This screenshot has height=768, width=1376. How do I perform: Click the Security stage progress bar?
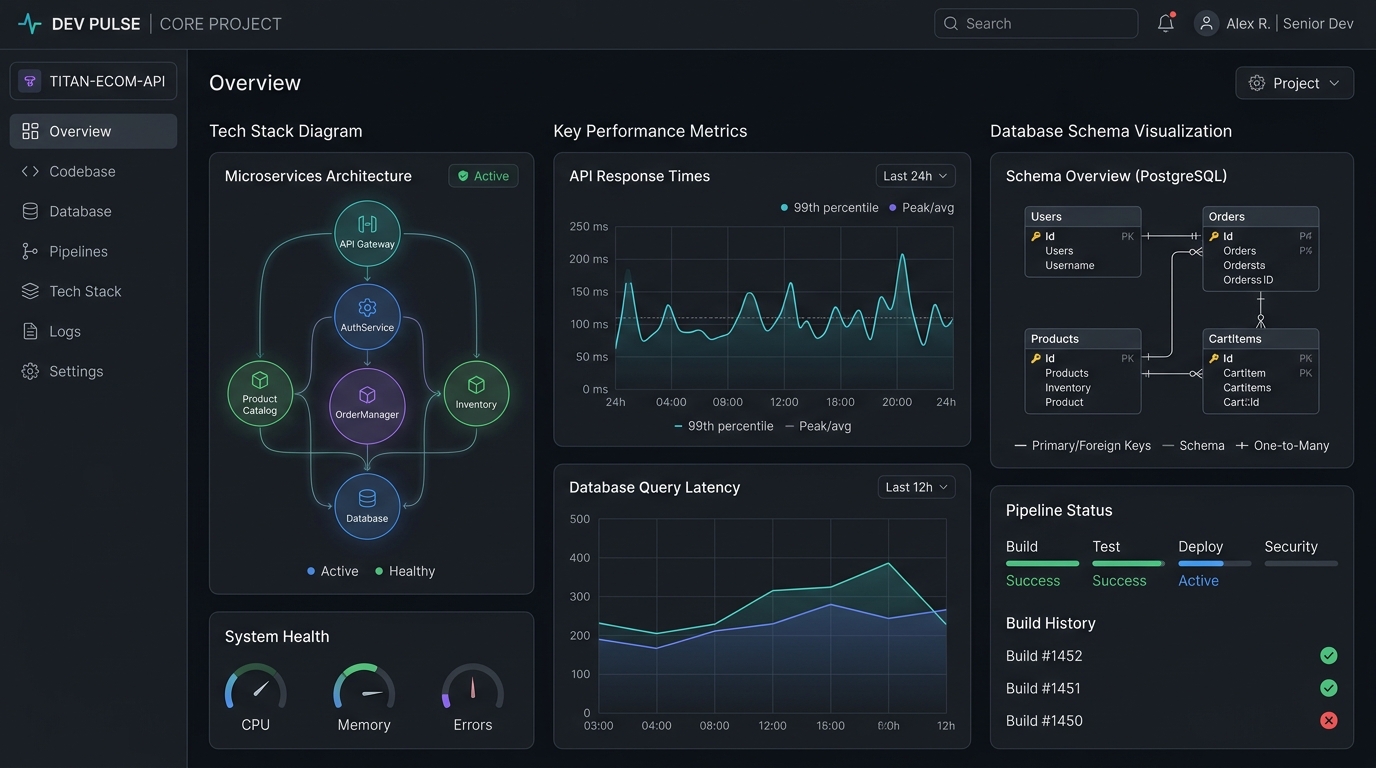[1301, 563]
